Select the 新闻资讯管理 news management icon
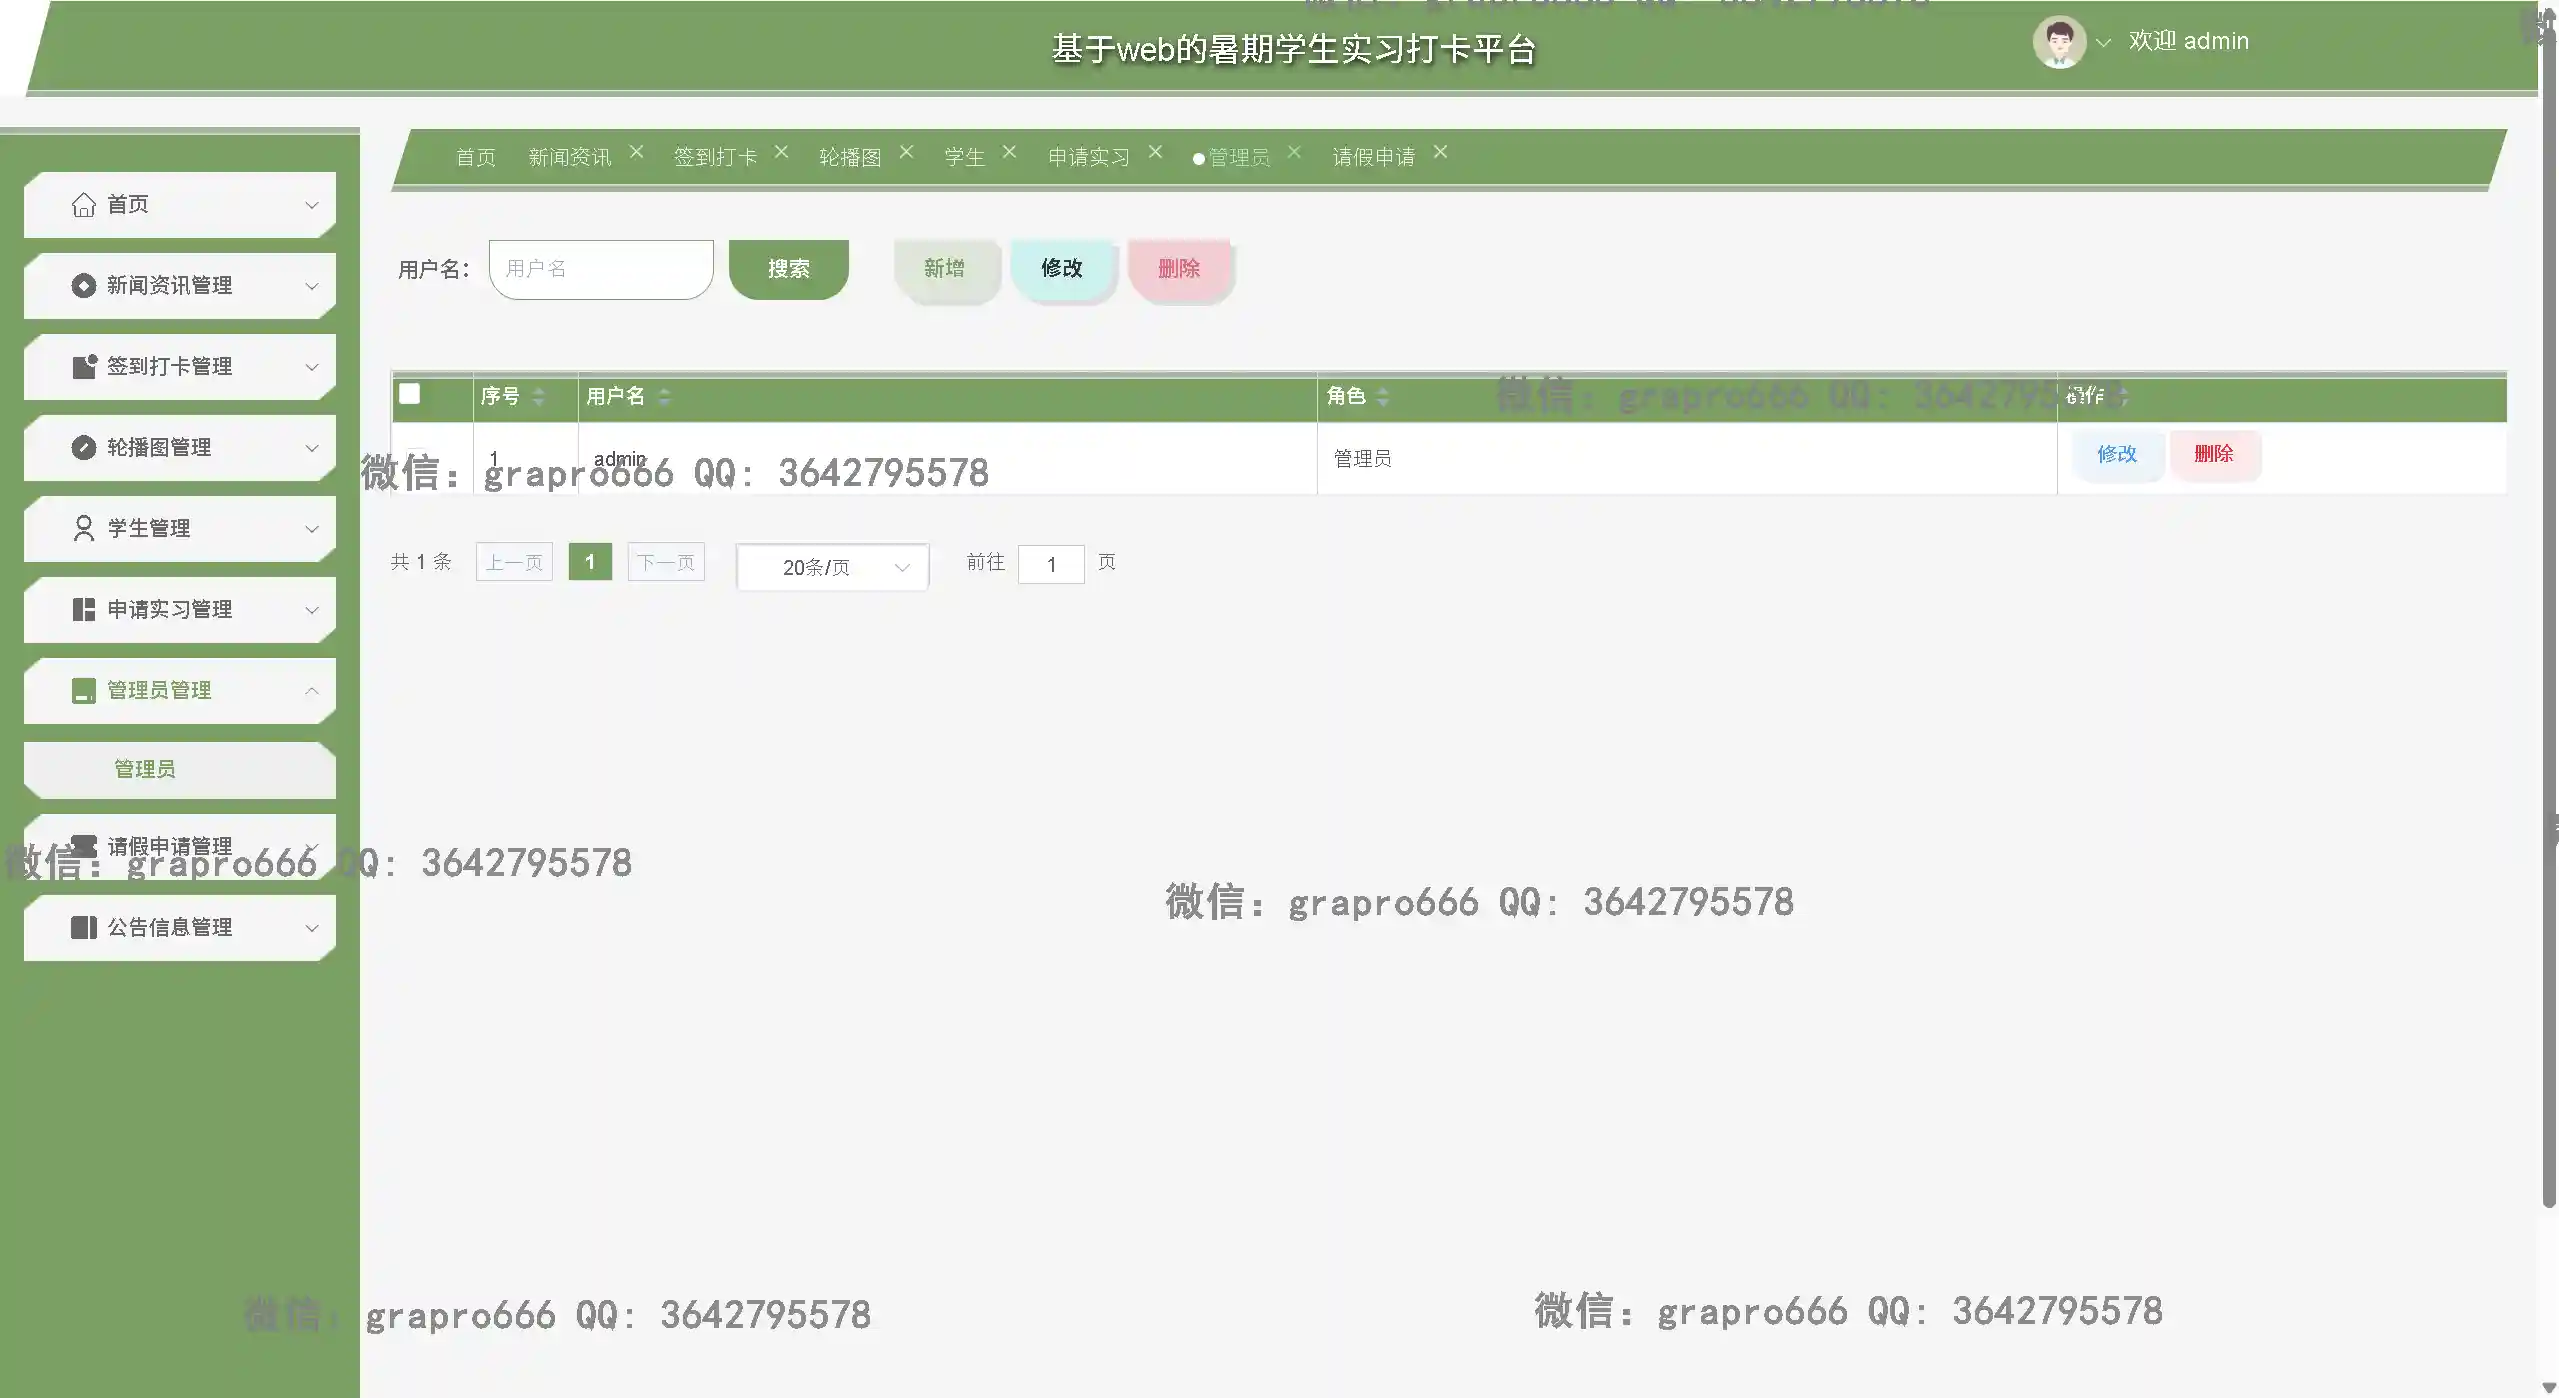The image size is (2559, 1398). pos(84,285)
